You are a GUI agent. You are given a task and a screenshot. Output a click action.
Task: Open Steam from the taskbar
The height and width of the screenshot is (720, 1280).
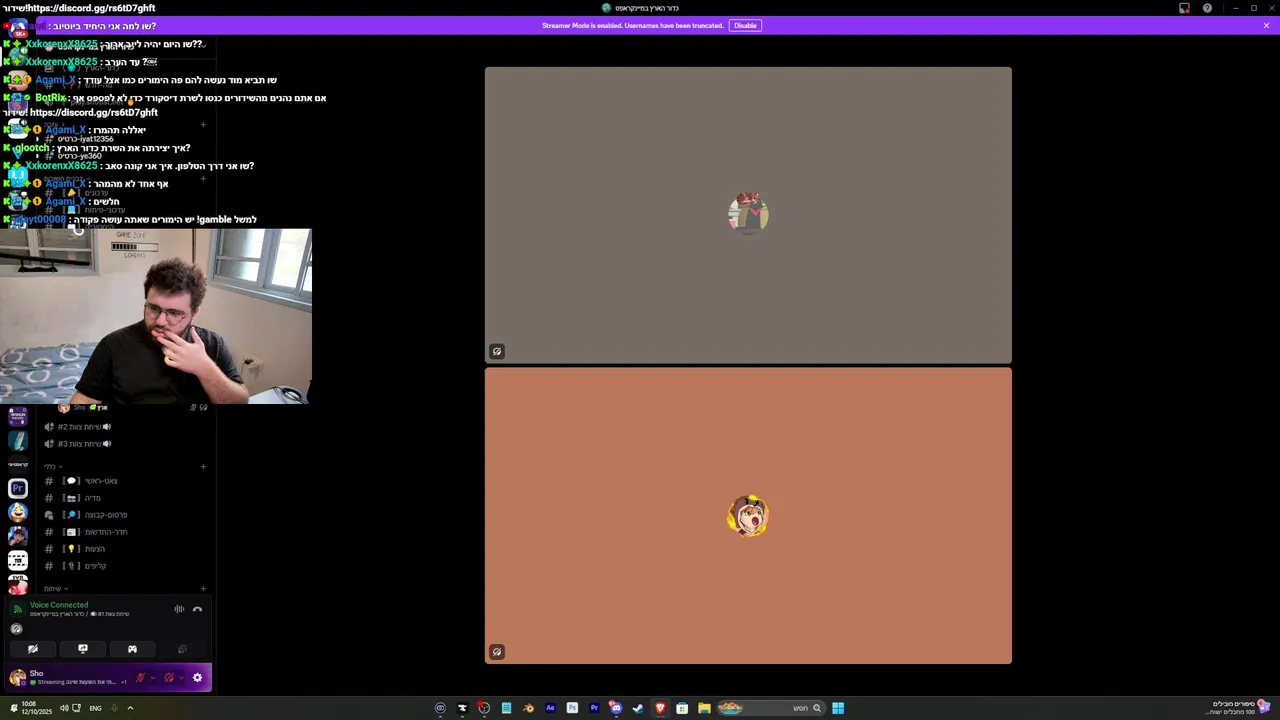pyautogui.click(x=638, y=708)
